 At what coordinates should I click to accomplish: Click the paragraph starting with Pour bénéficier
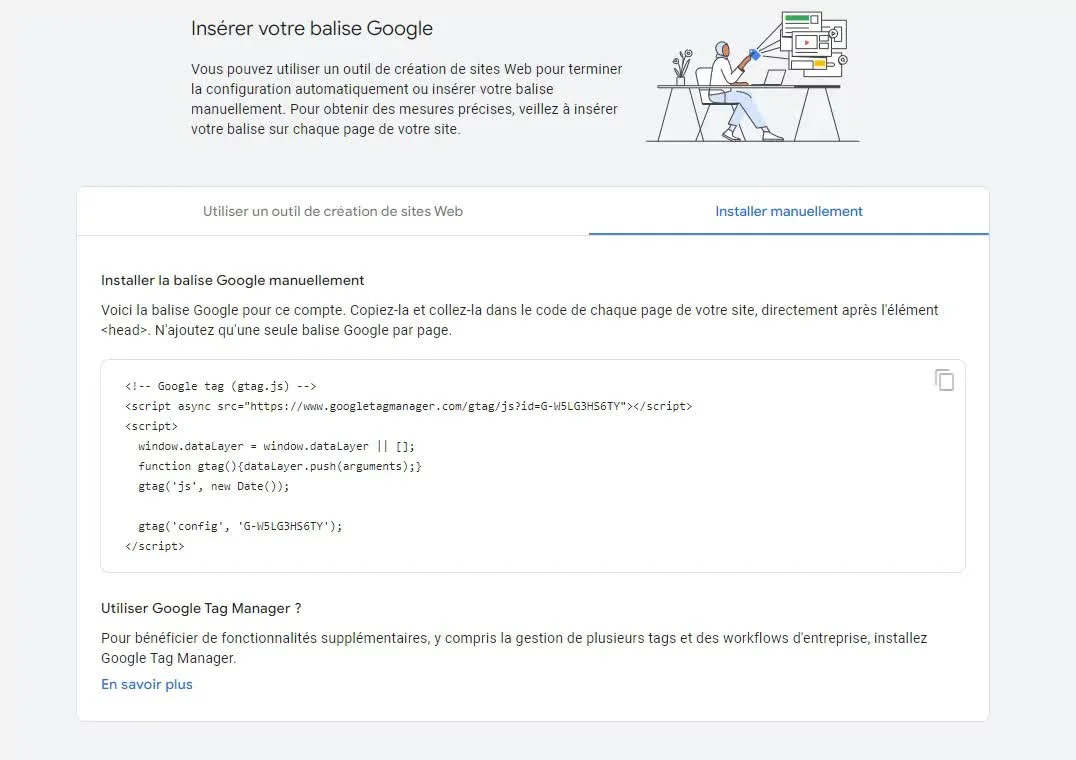[514, 648]
